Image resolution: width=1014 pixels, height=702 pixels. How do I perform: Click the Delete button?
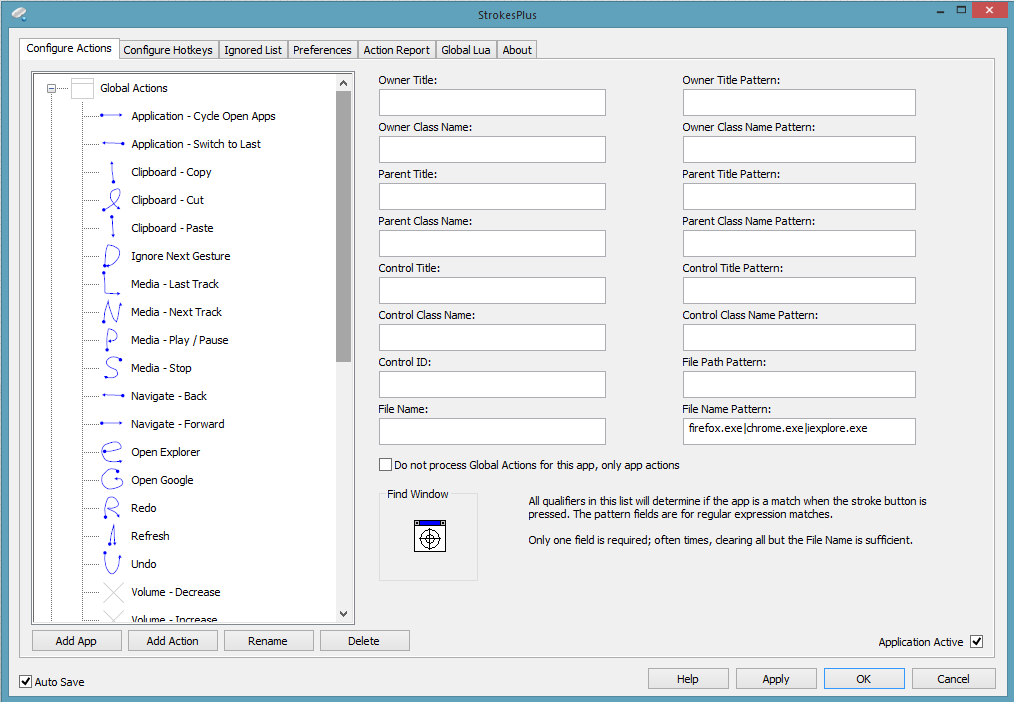point(364,641)
